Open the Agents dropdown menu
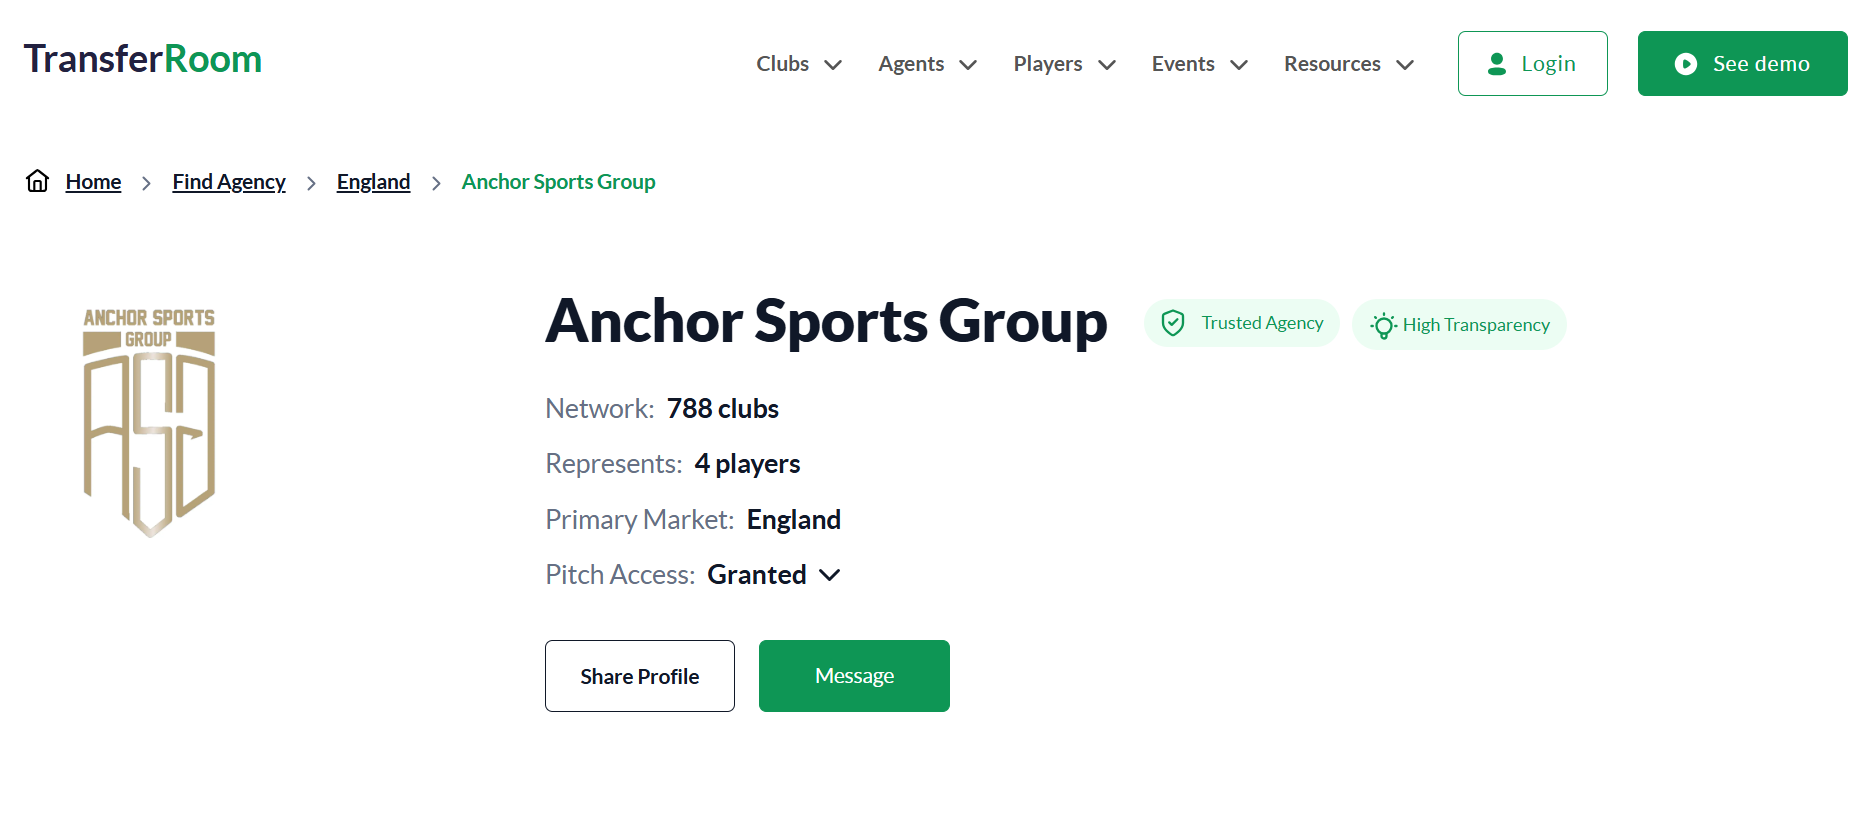 point(927,64)
